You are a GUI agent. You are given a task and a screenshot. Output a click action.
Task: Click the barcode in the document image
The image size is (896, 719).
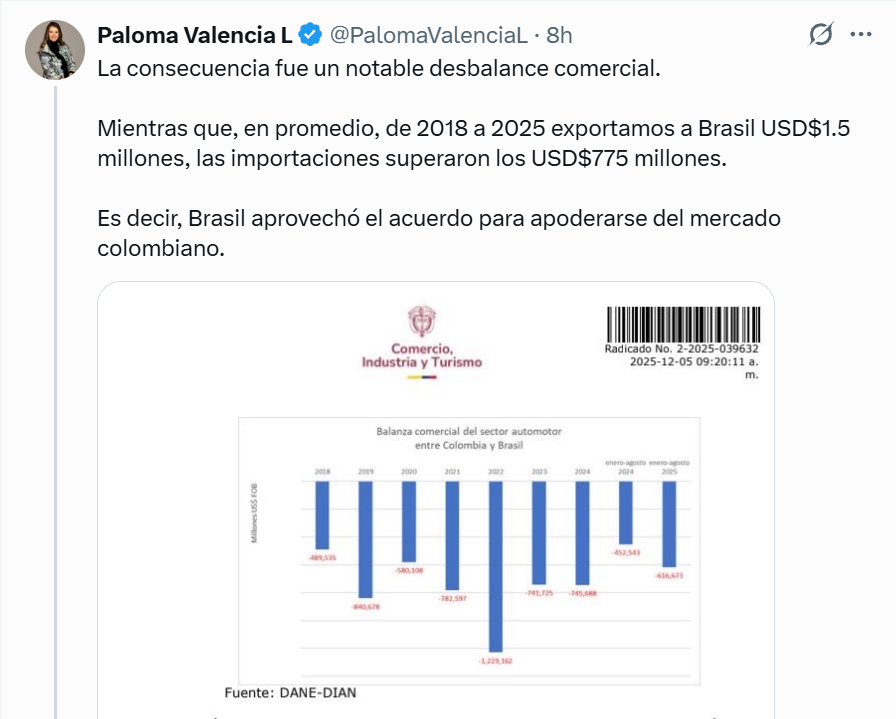(x=682, y=324)
